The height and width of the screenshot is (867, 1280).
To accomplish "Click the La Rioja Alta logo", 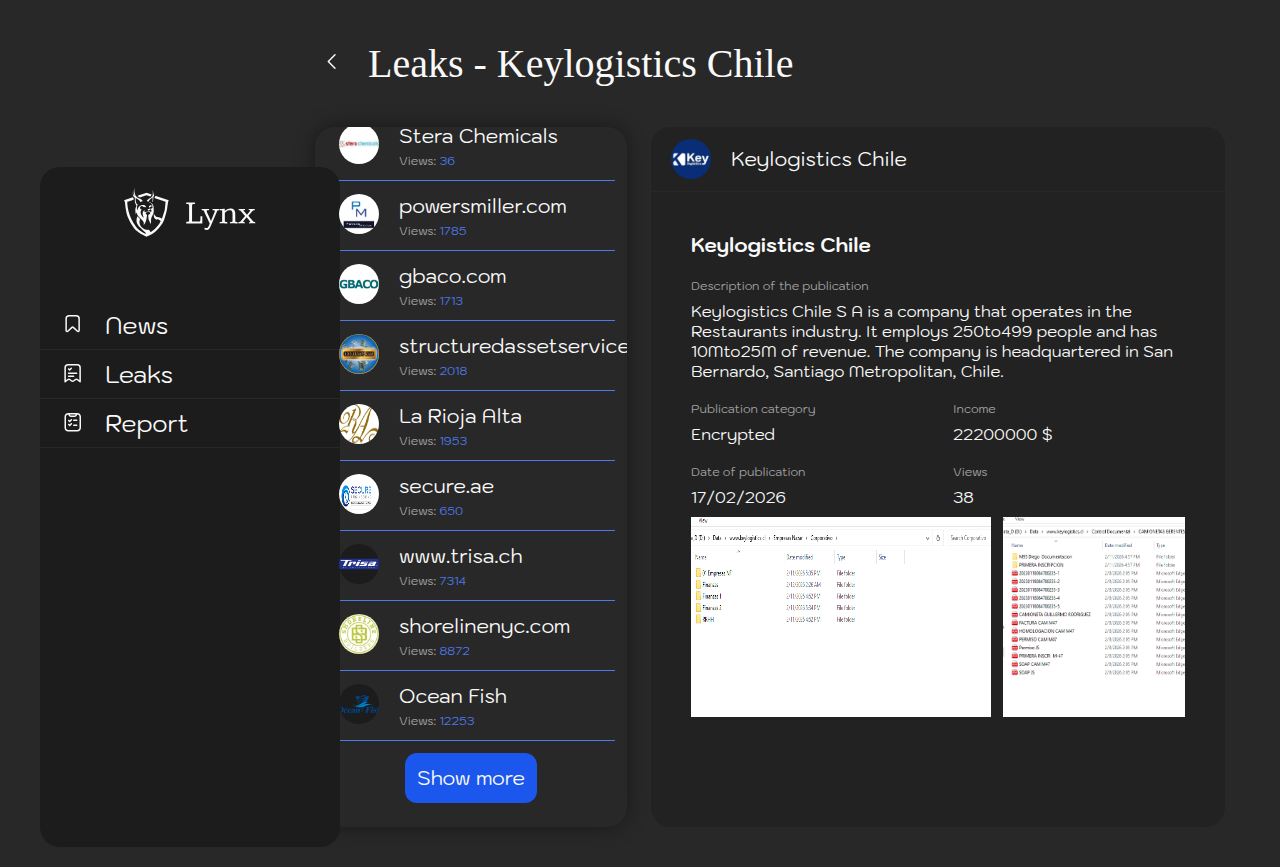I will pyautogui.click(x=359, y=424).
